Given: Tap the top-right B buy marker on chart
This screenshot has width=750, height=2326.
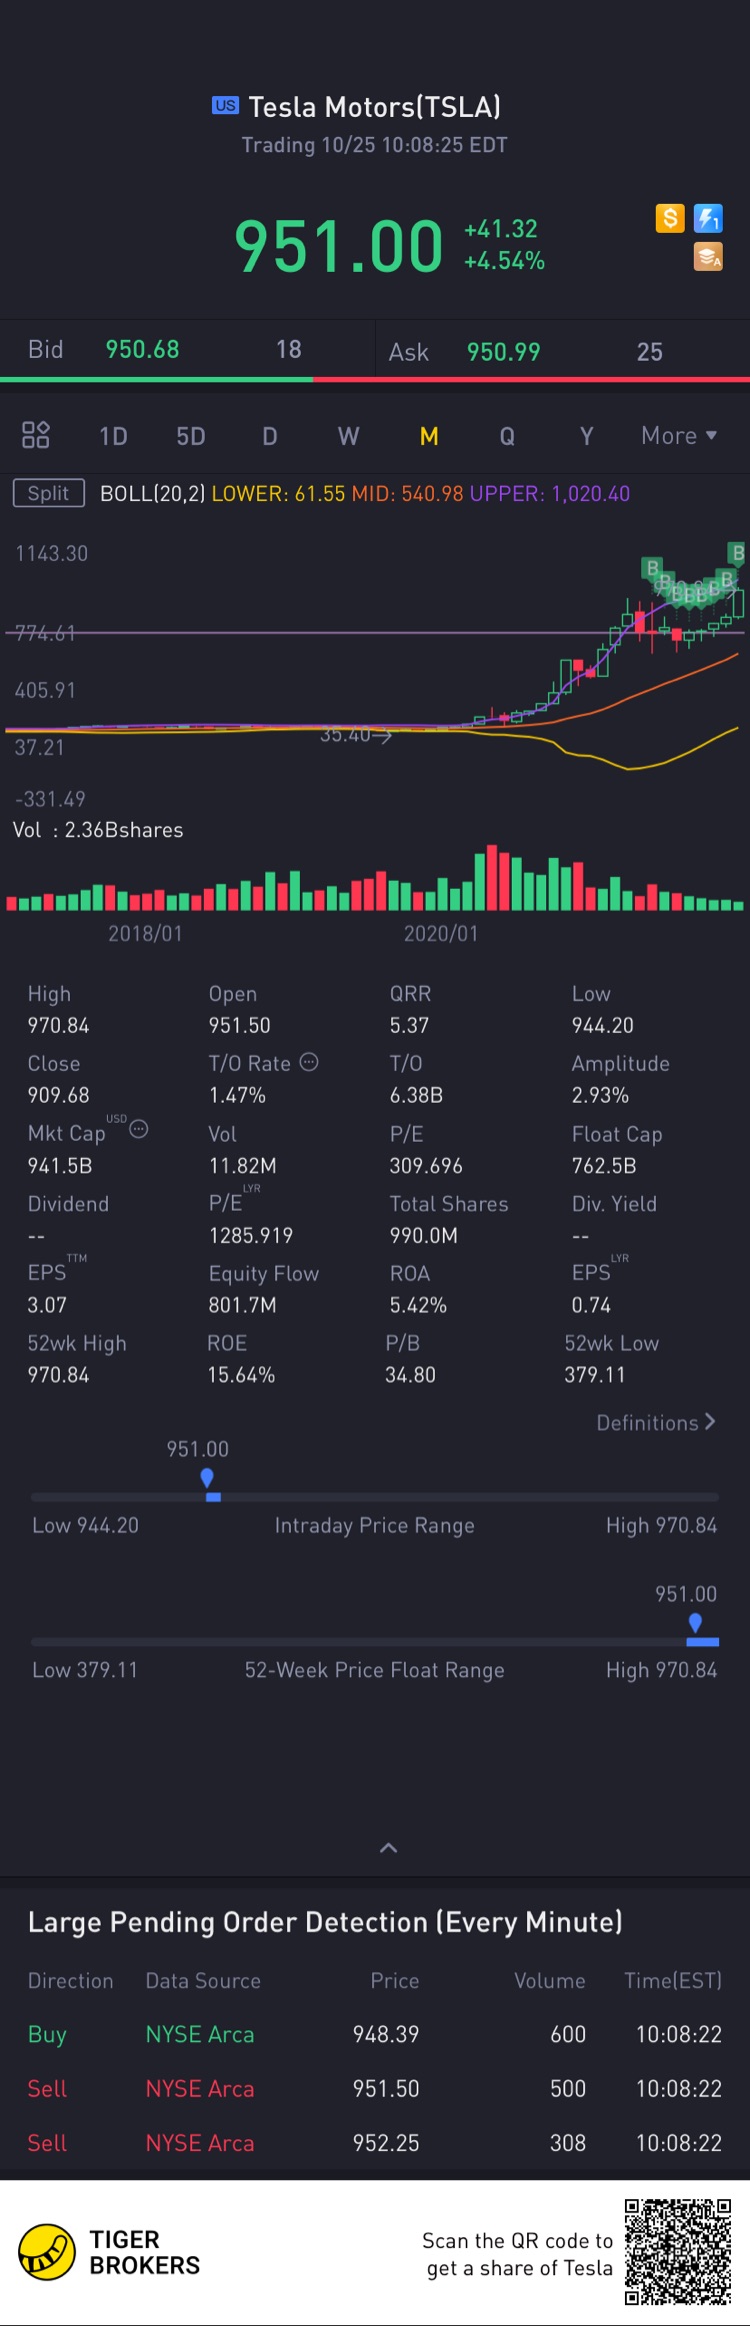Looking at the screenshot, I should coord(737,552).
